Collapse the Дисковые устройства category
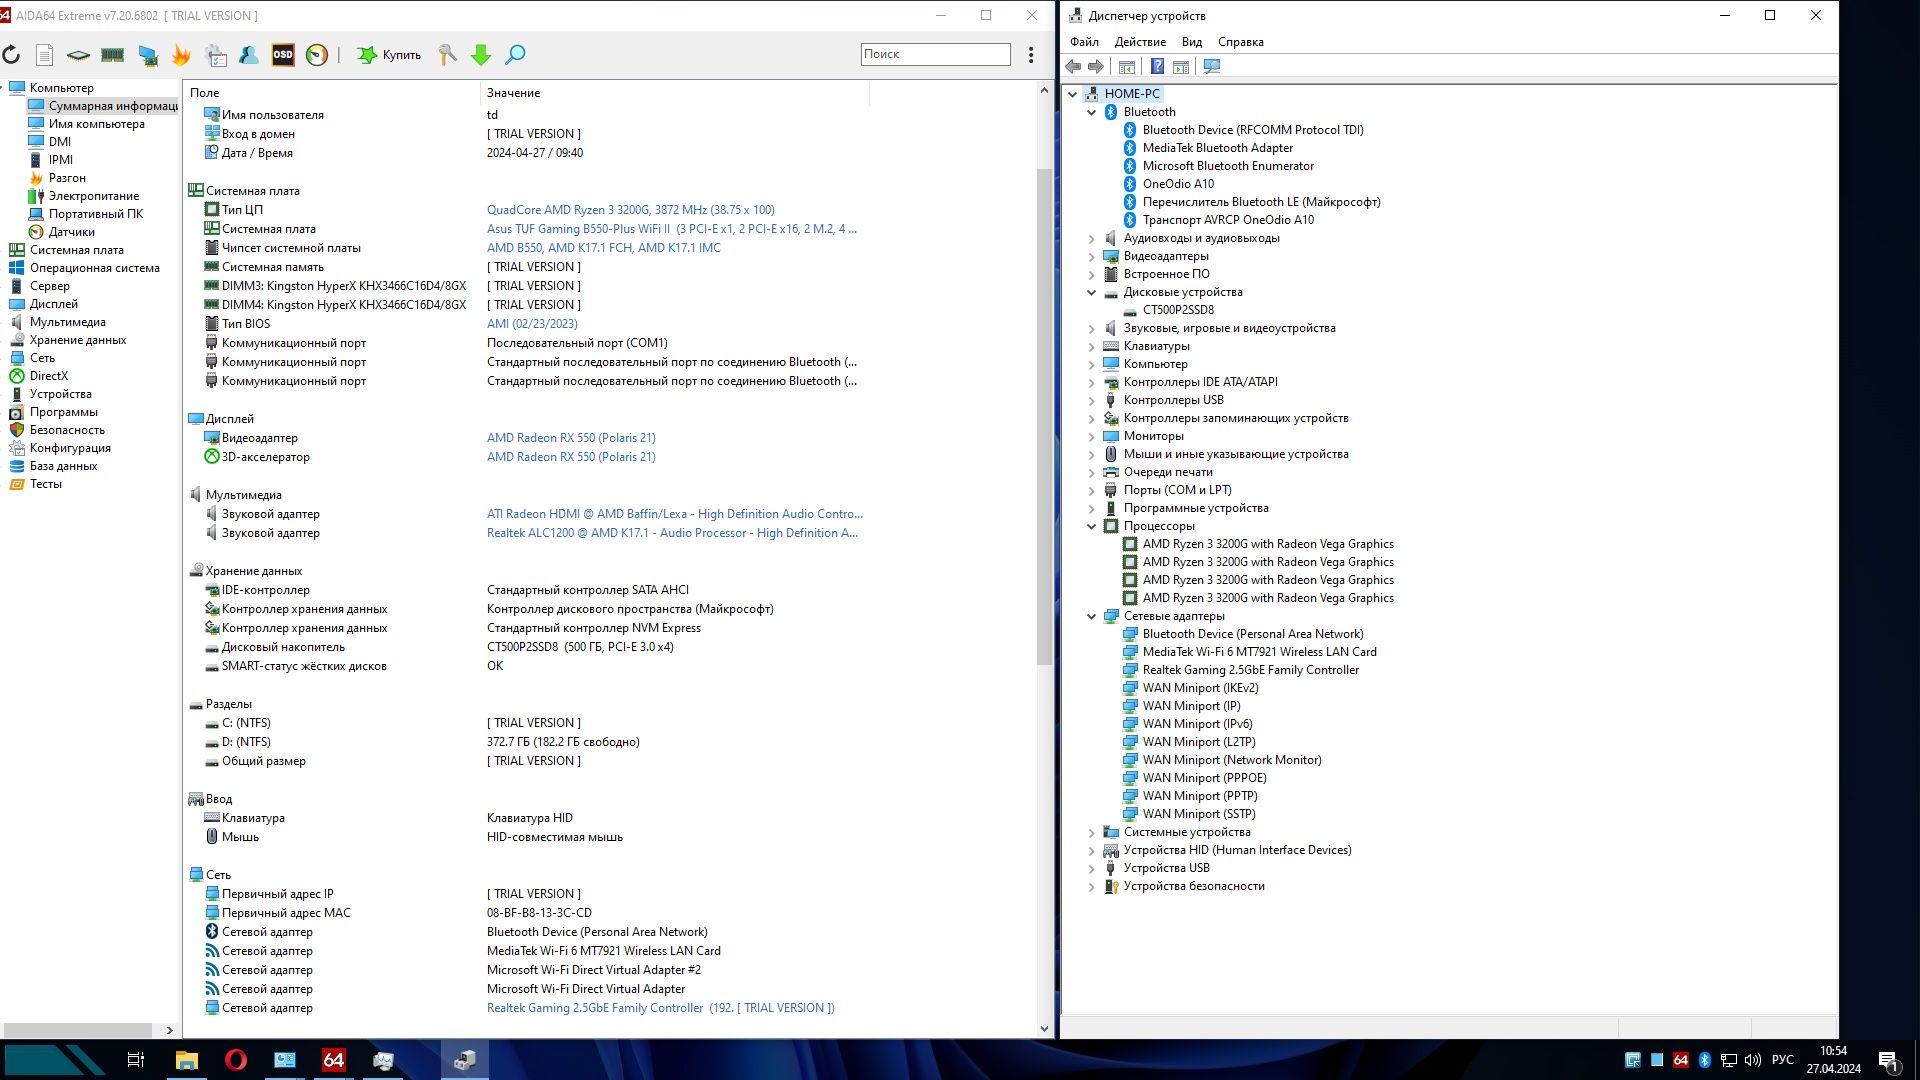Viewport: 1920px width, 1080px height. click(x=1092, y=292)
